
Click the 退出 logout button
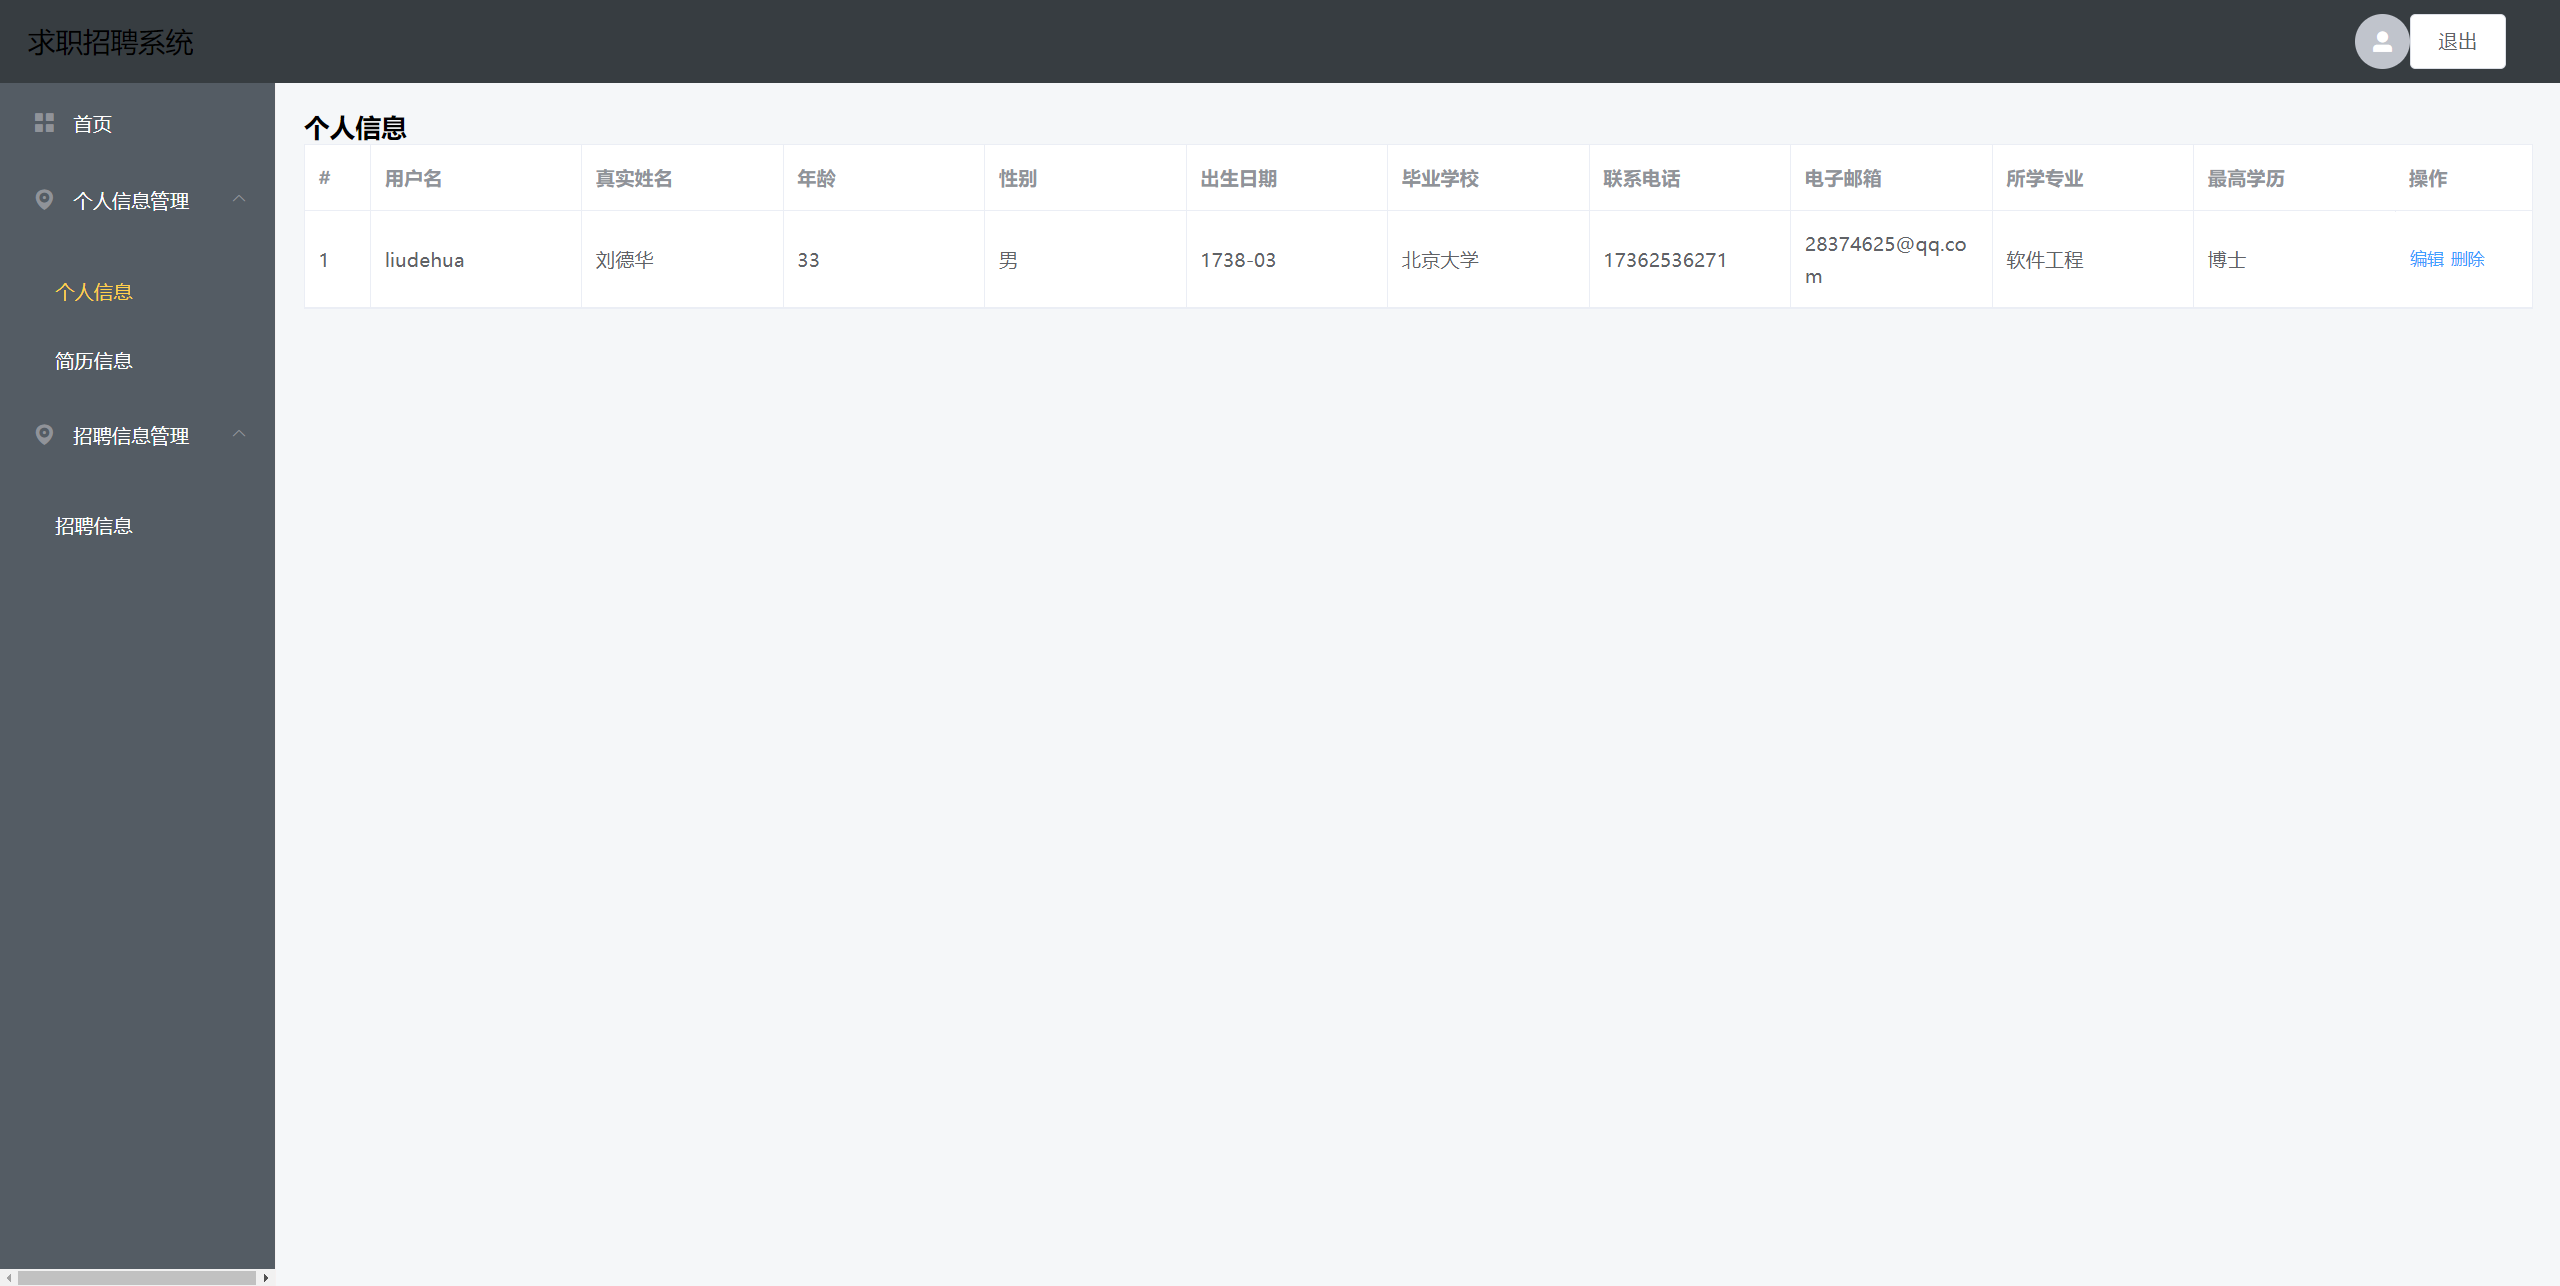[2457, 42]
